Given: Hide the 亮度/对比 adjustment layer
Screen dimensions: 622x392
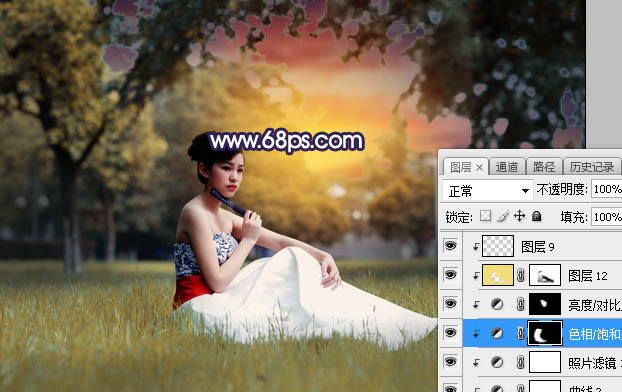Looking at the screenshot, I should click(x=450, y=304).
